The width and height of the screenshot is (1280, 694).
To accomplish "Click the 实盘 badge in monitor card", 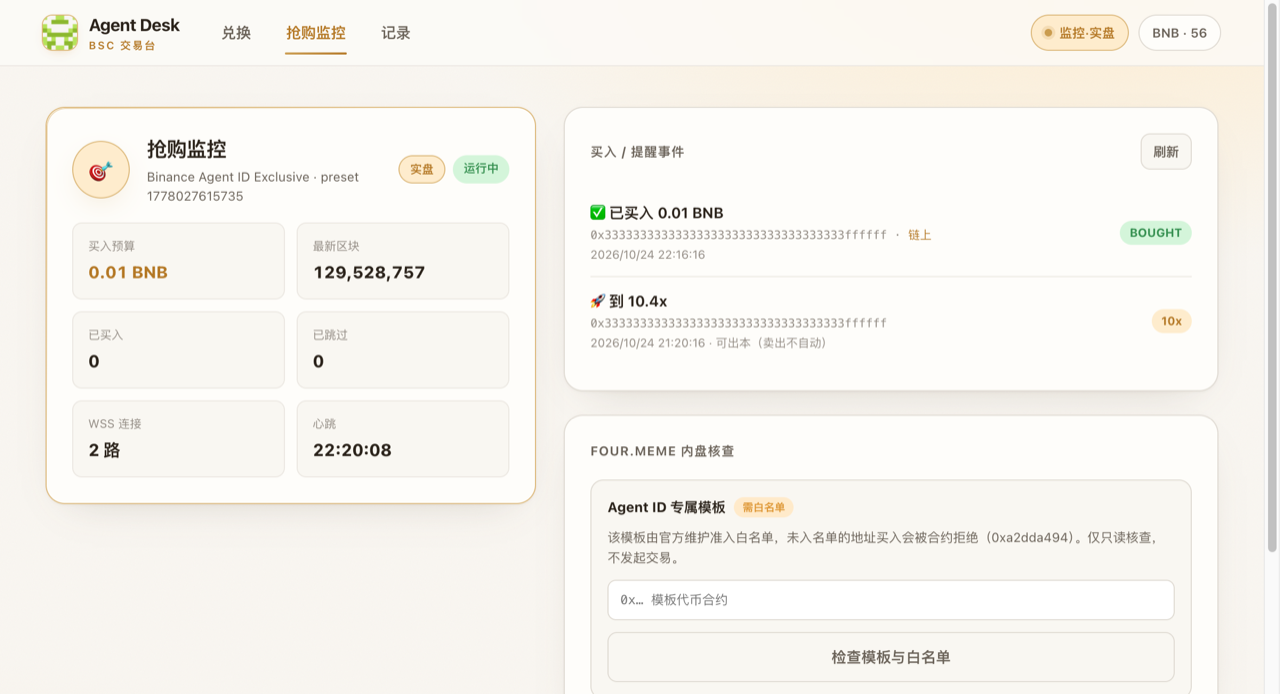I will [x=422, y=169].
